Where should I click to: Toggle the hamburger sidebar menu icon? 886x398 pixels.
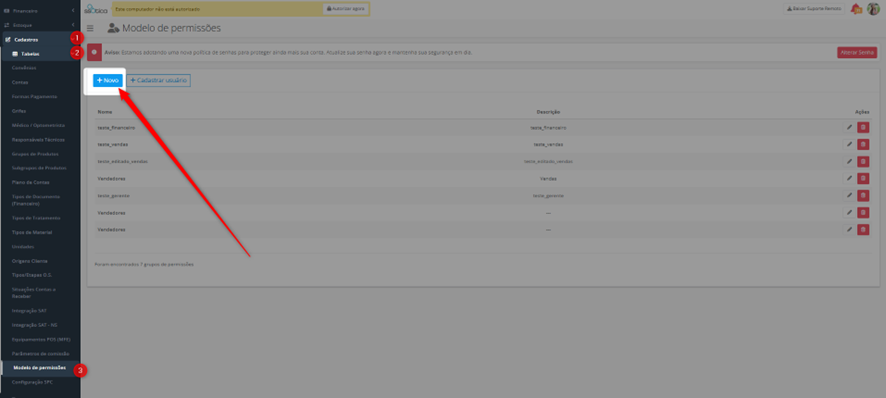coord(90,28)
